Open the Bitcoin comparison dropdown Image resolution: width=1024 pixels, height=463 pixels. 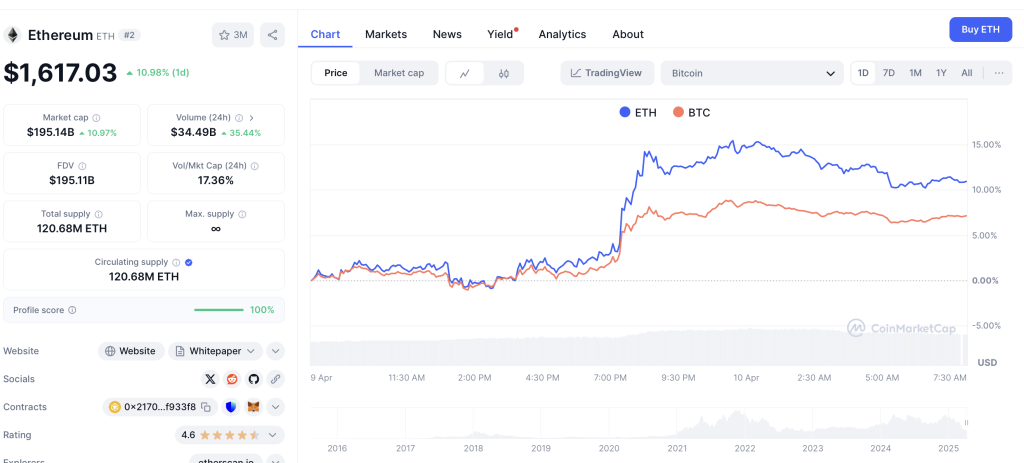pyautogui.click(x=752, y=73)
